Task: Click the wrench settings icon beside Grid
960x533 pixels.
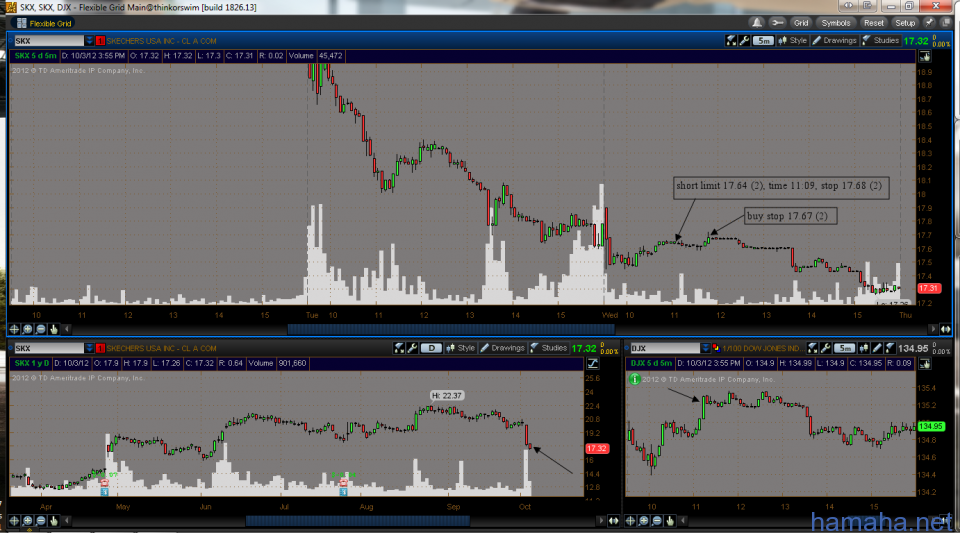Action: click(x=778, y=23)
